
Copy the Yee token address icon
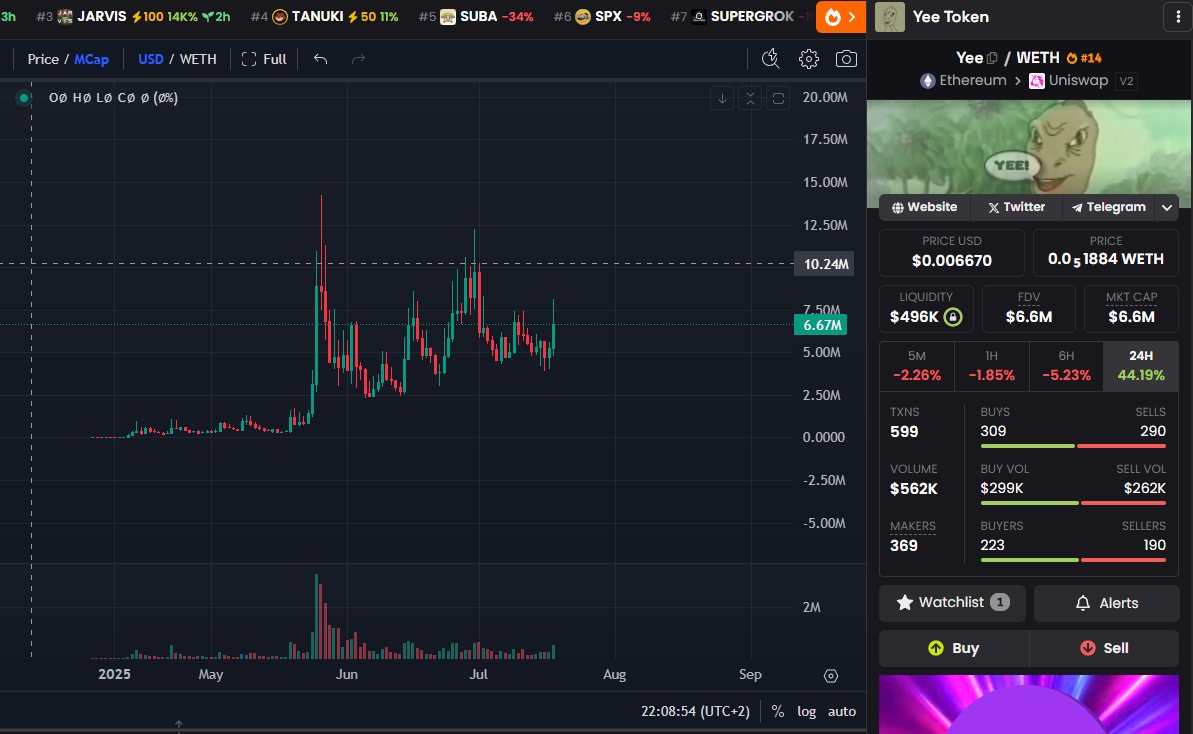point(992,58)
